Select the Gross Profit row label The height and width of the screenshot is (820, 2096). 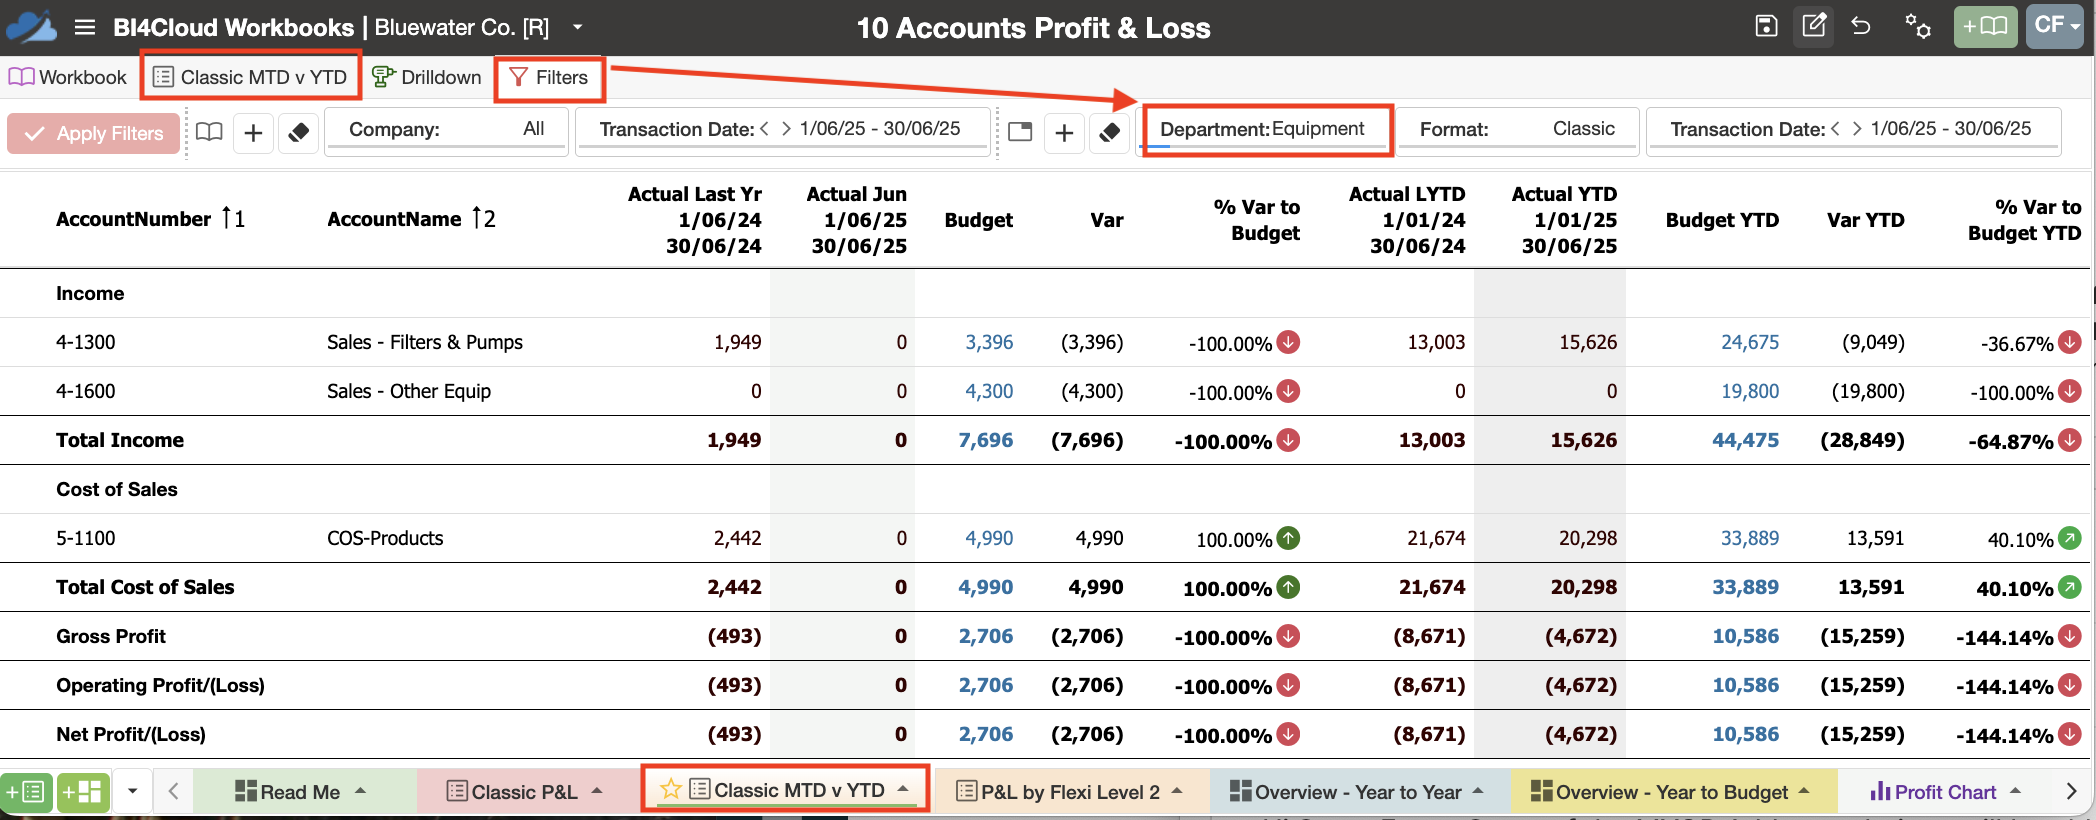click(111, 636)
